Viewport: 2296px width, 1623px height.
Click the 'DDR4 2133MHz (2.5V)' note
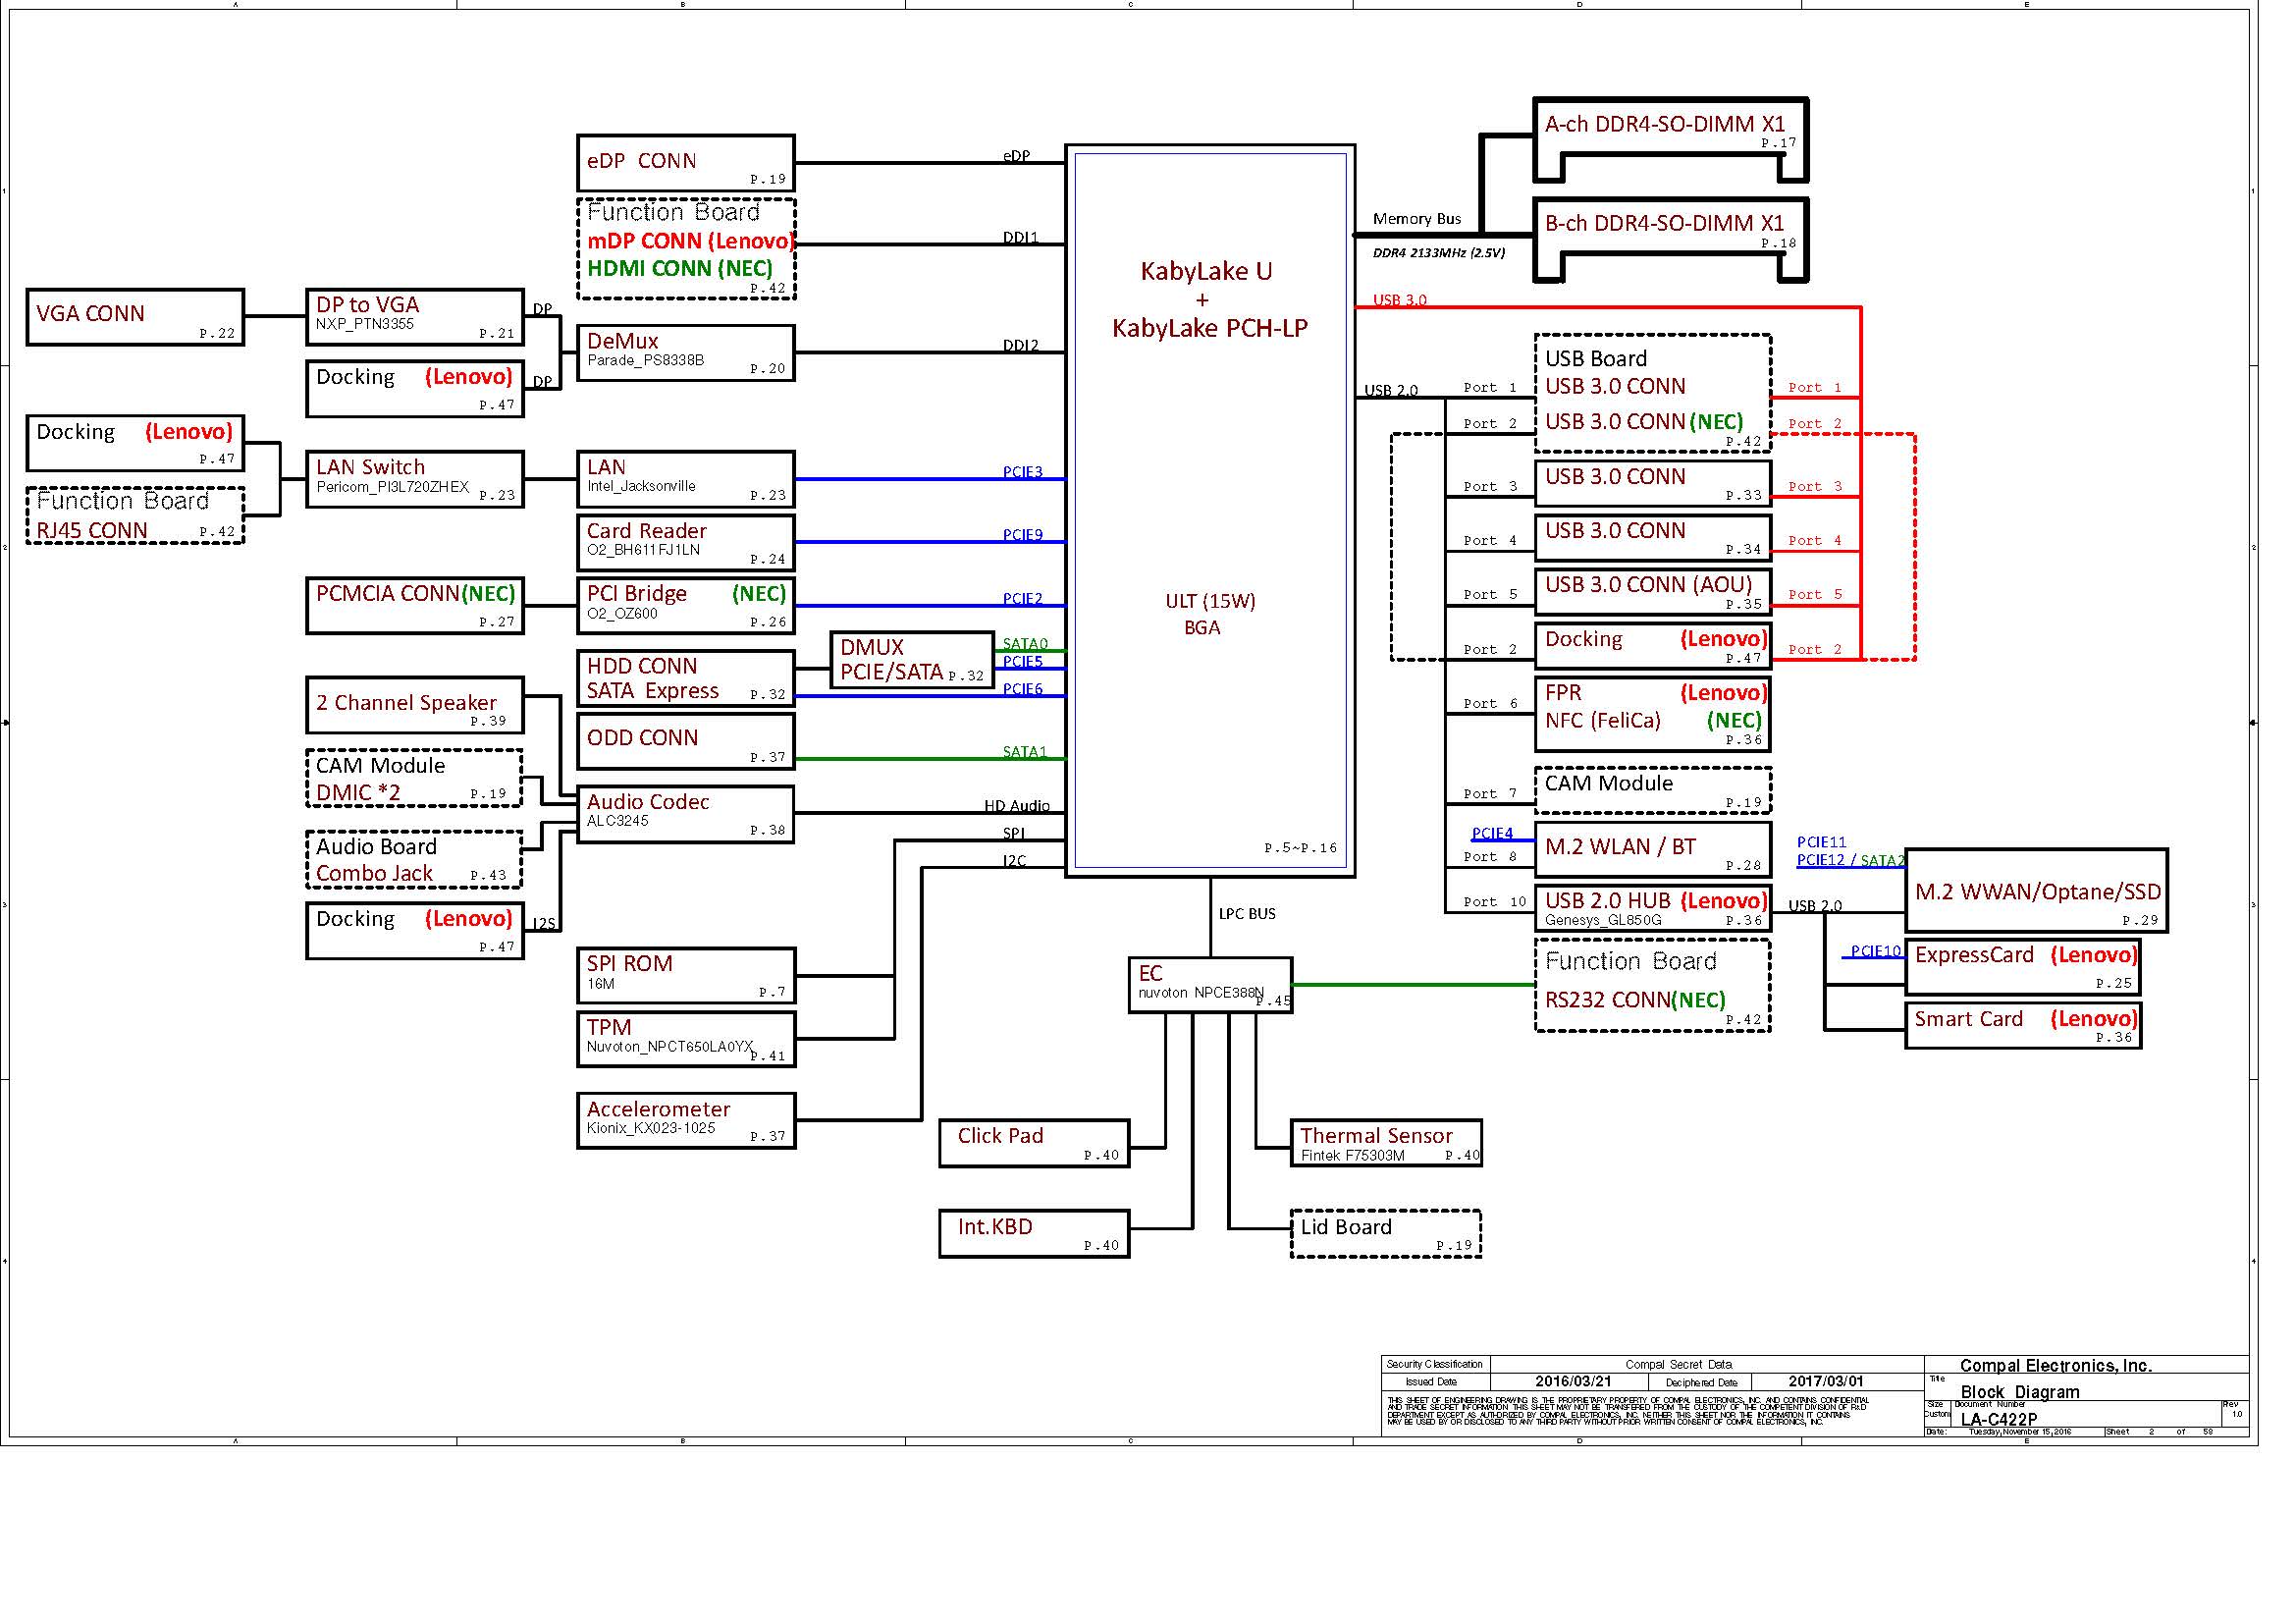[1438, 253]
